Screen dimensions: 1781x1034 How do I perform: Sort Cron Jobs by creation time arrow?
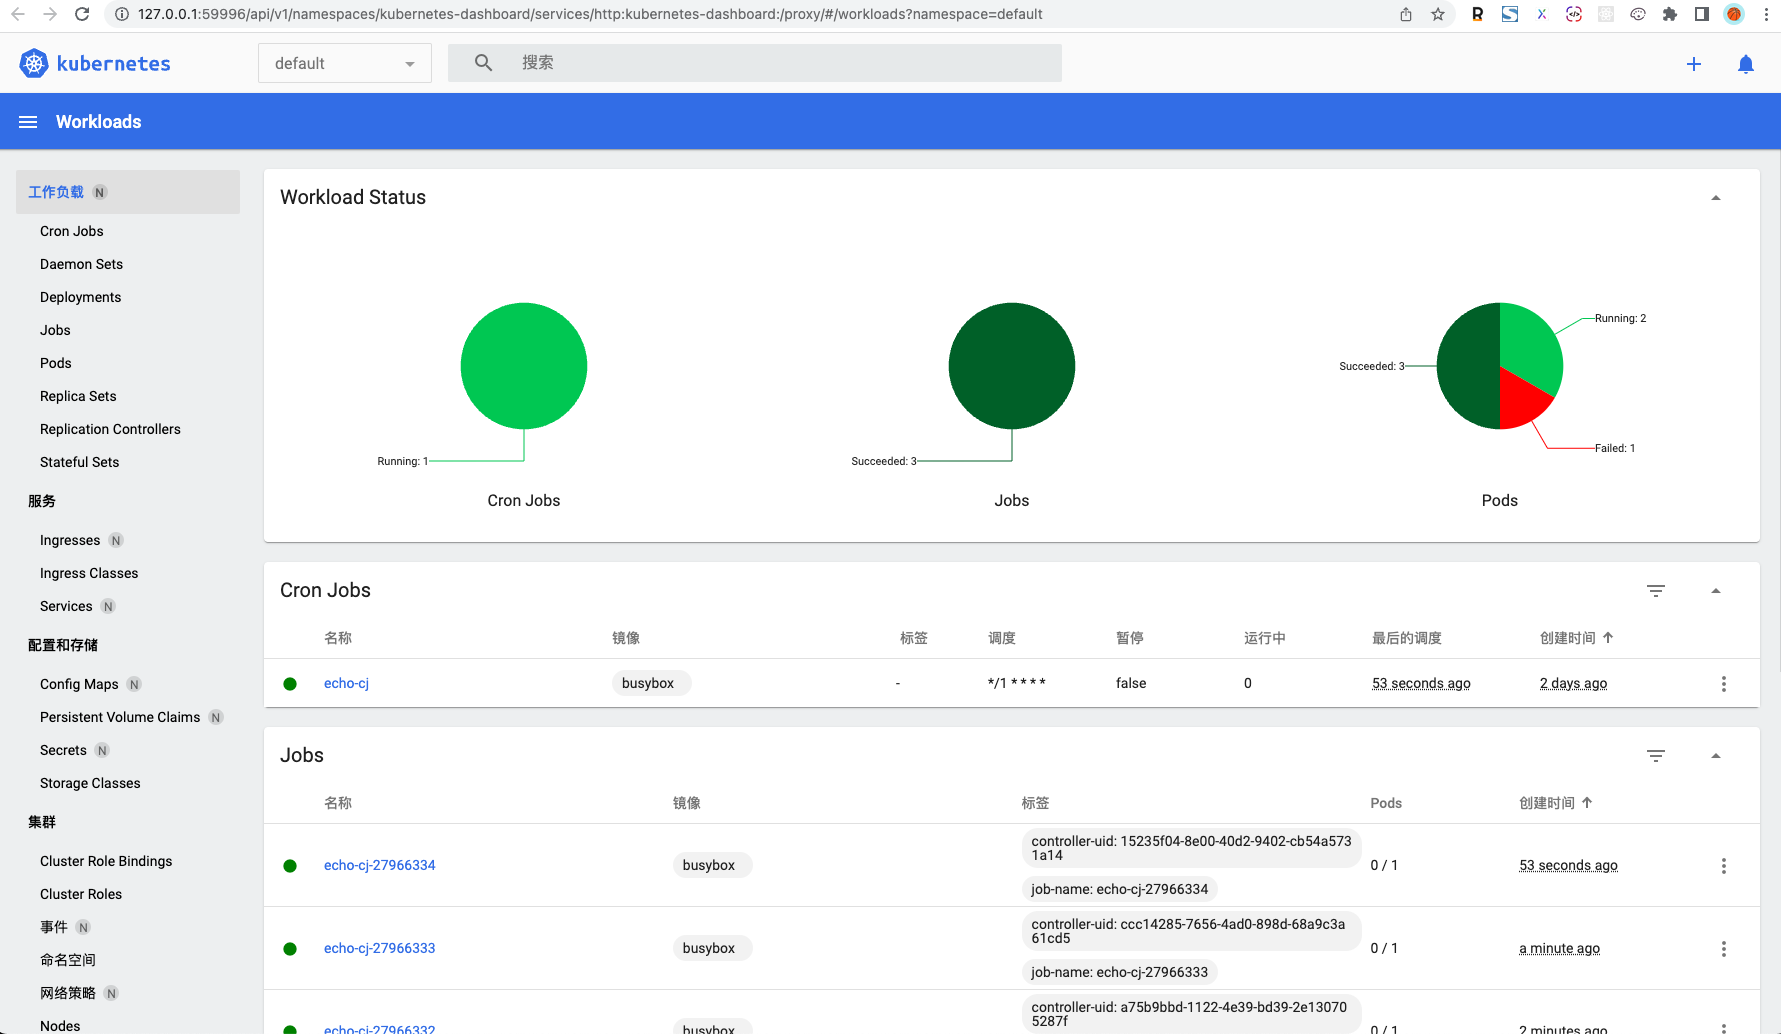1608,638
